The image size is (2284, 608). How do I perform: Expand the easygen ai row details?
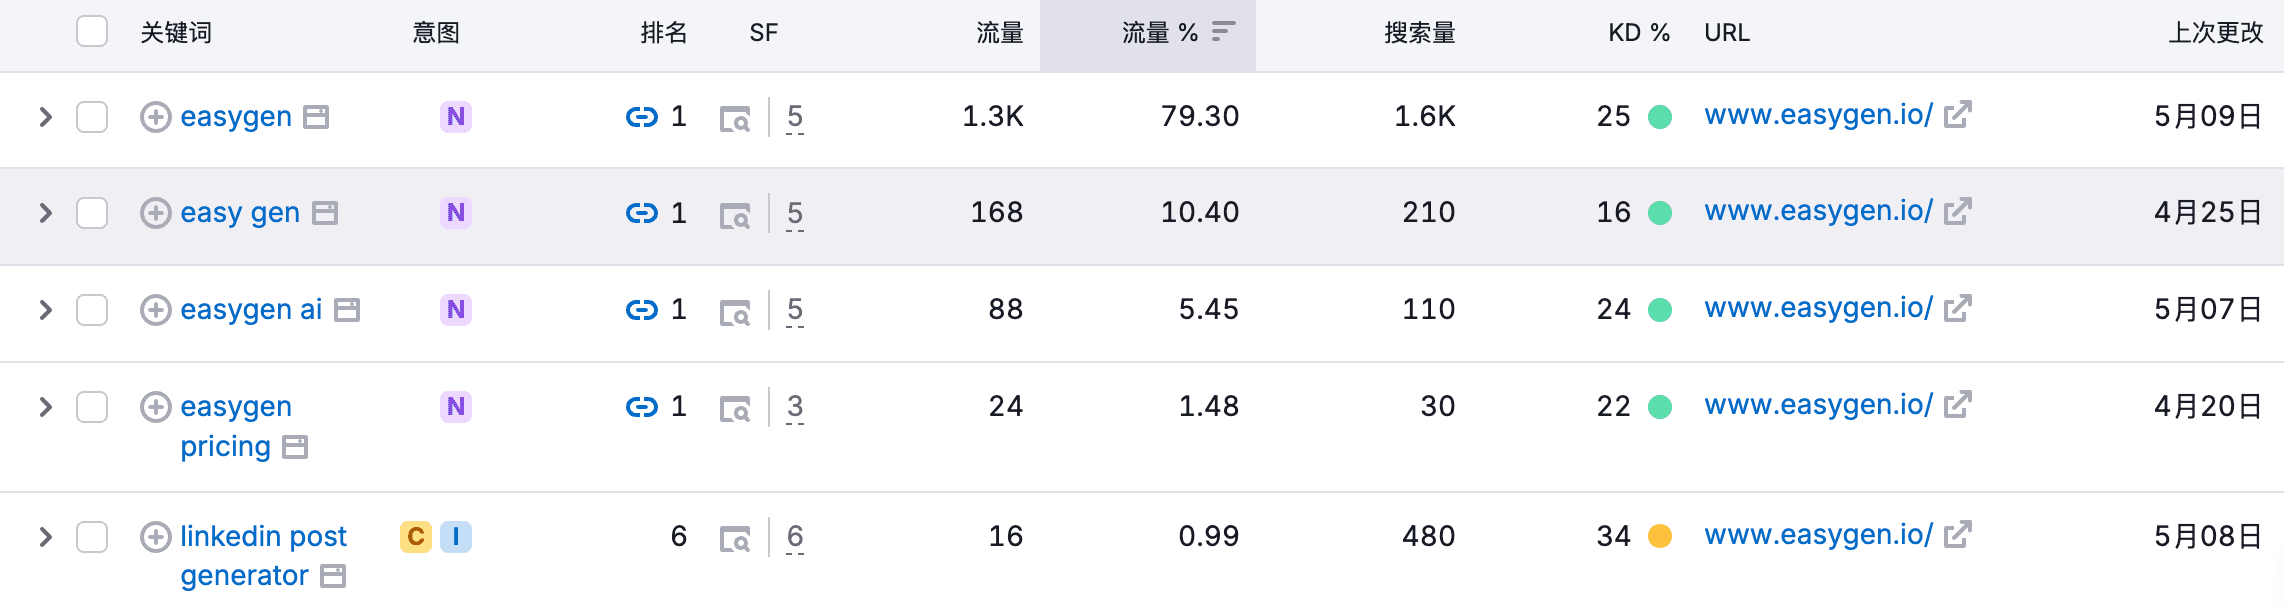(x=45, y=310)
